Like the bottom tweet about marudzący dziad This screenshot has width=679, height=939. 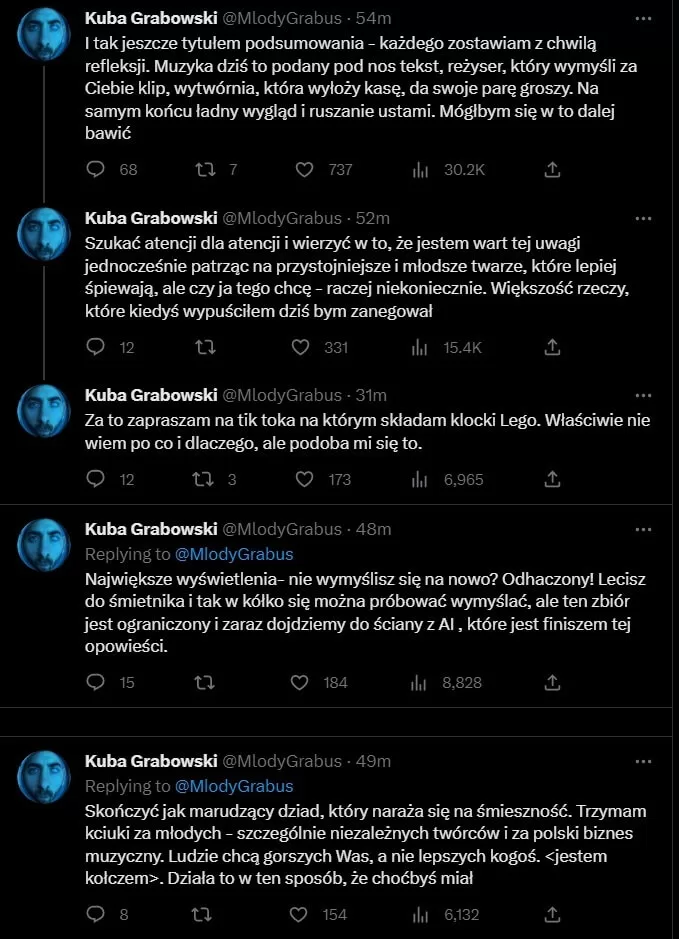coord(300,914)
